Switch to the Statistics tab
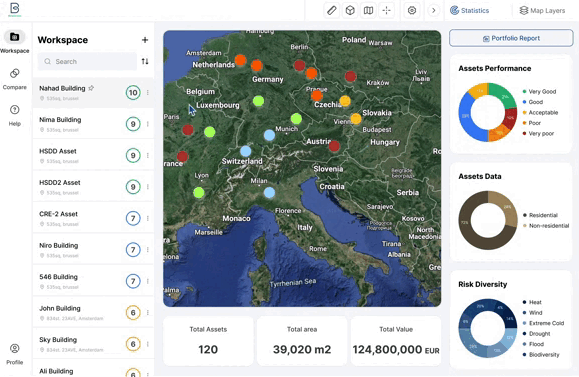Image resolution: width=579 pixels, height=377 pixels. point(470,10)
